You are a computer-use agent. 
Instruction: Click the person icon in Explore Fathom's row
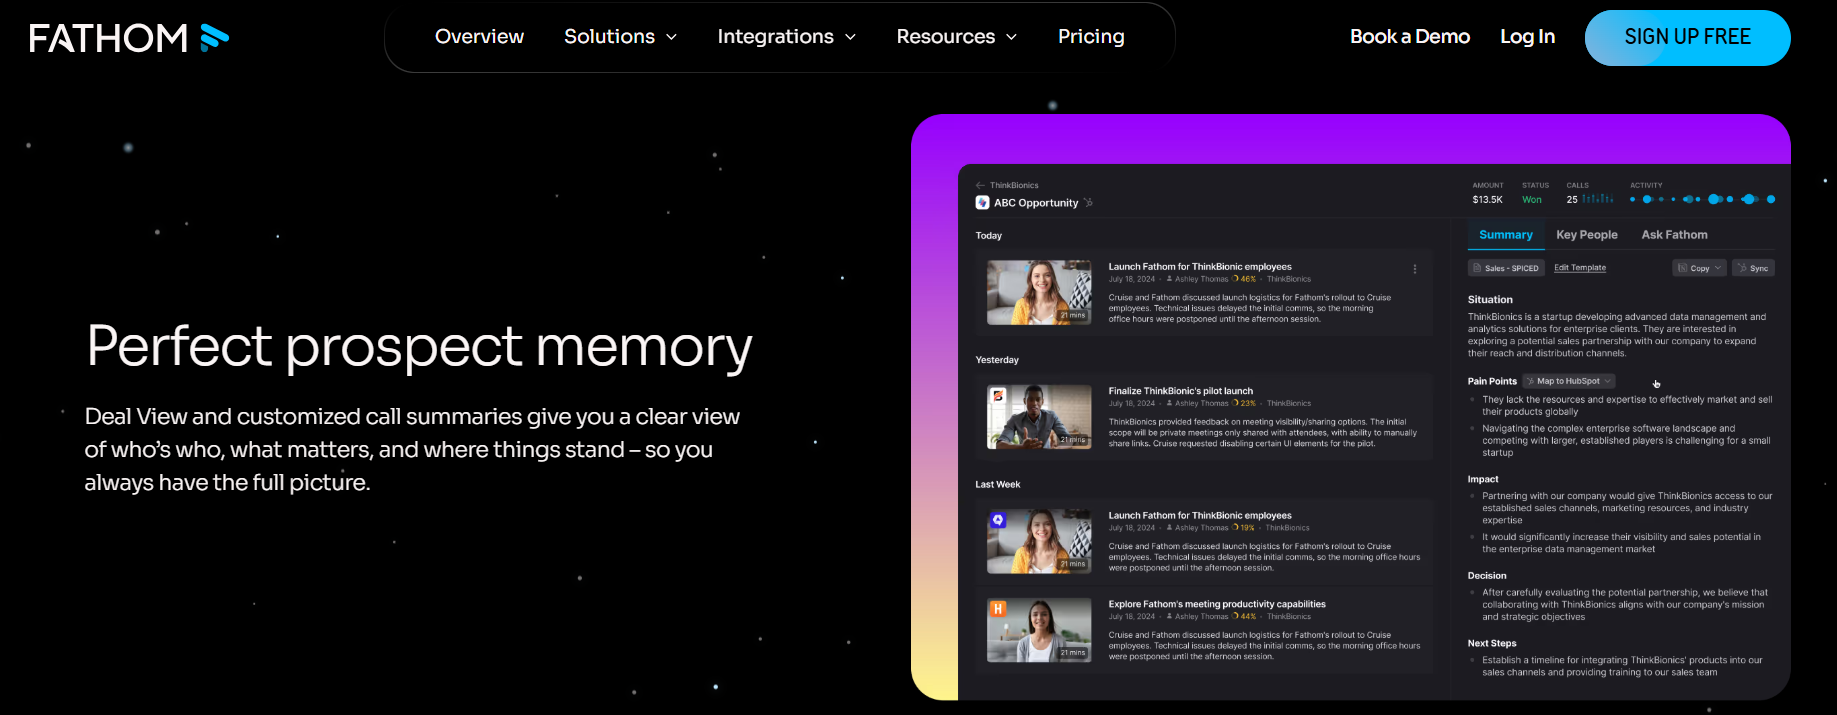point(1169,616)
